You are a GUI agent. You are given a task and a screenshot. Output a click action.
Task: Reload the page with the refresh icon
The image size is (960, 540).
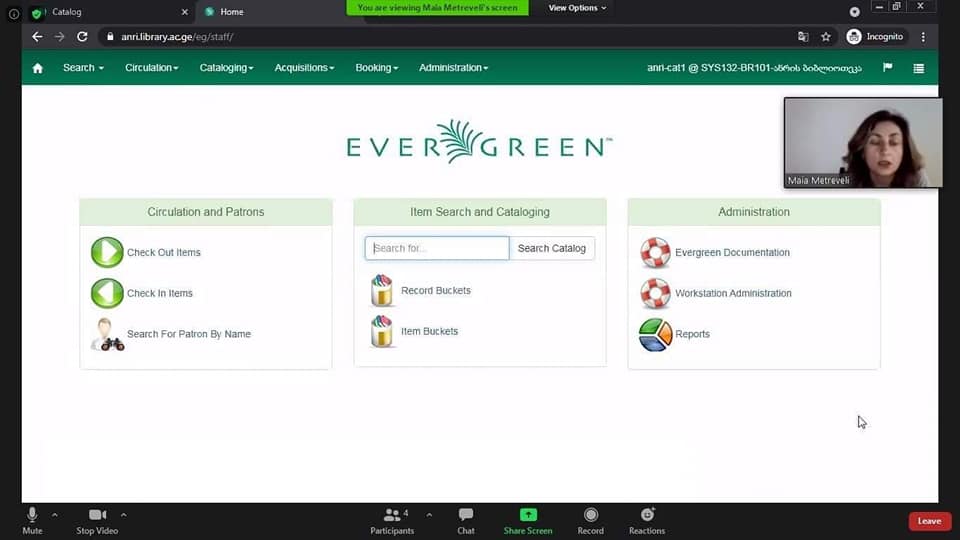[82, 37]
